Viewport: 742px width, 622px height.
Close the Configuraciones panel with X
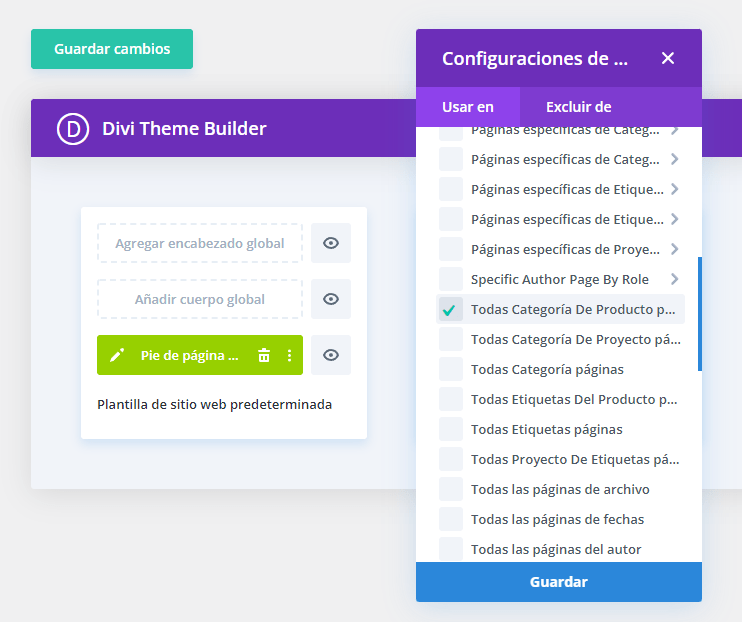coord(668,58)
